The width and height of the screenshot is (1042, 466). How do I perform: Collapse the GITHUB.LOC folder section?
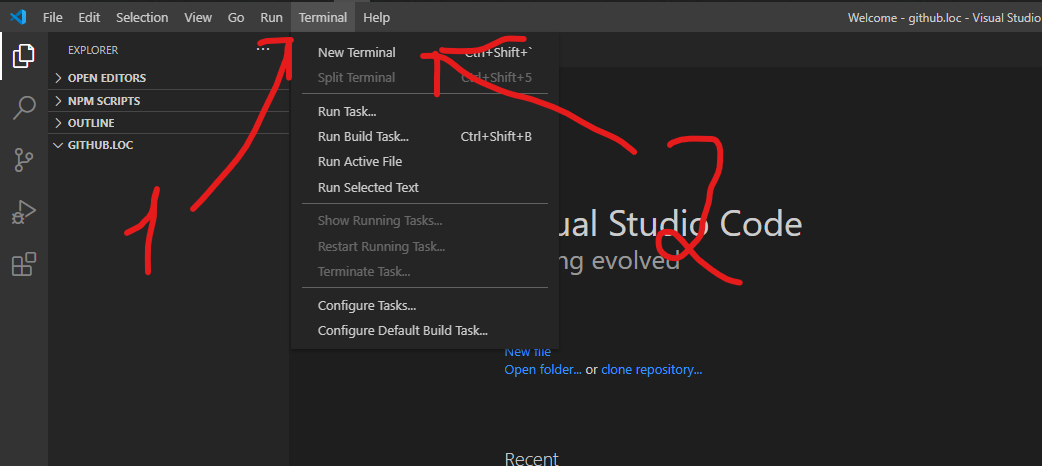(169, 145)
